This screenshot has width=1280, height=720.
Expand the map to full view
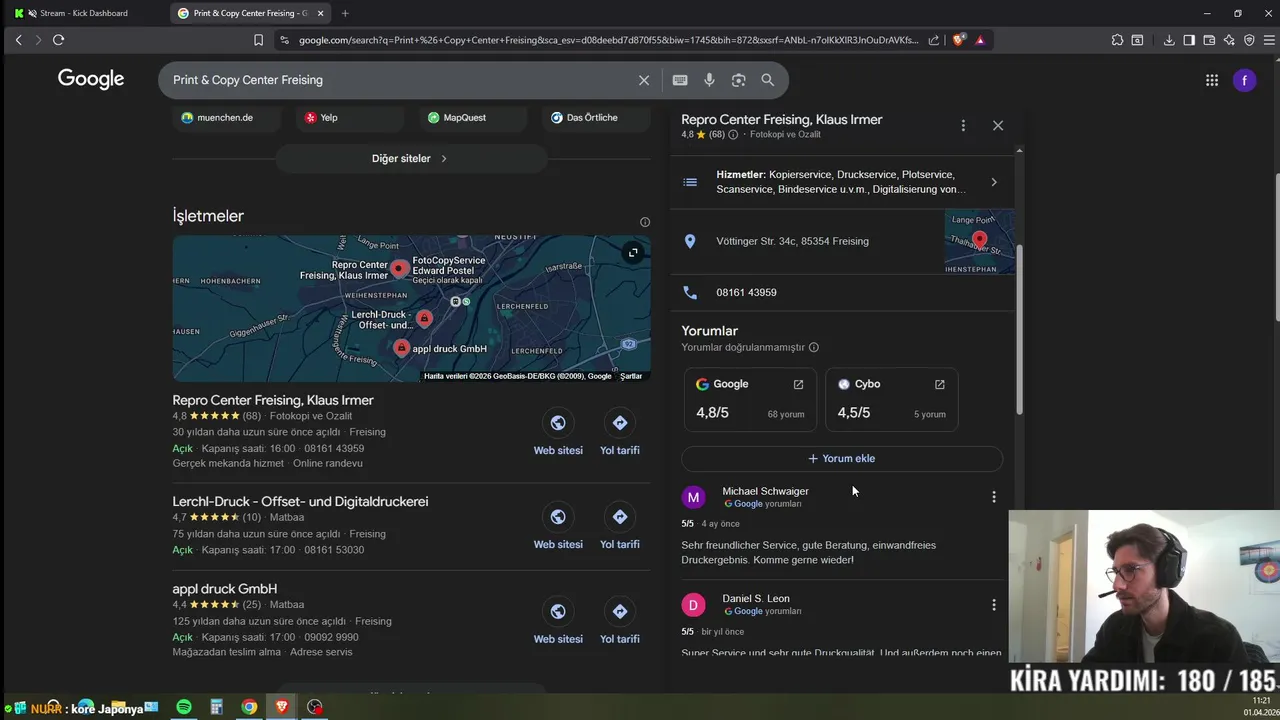point(633,253)
